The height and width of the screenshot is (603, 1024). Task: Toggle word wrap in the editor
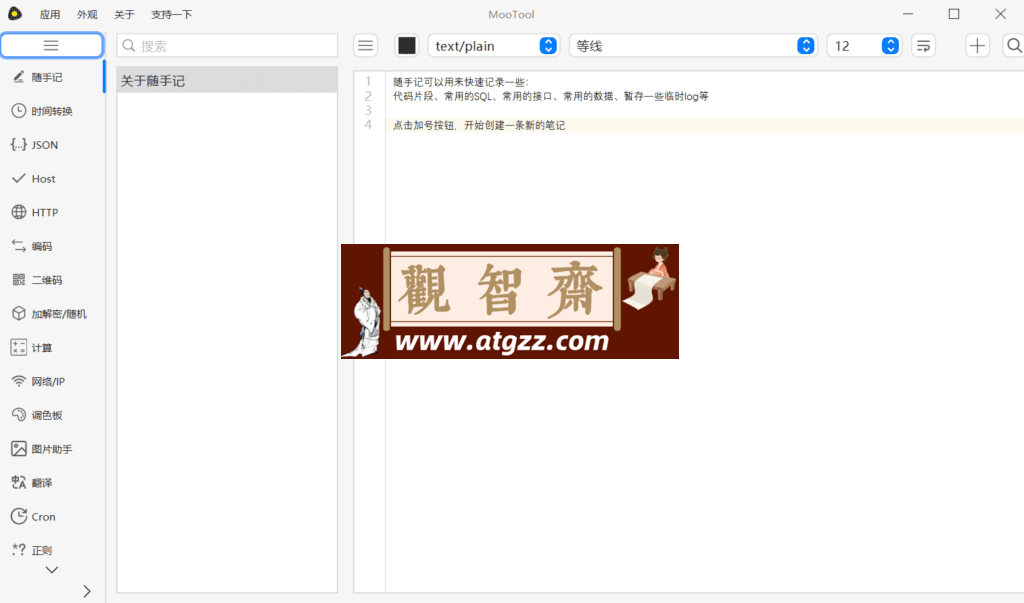[923, 46]
